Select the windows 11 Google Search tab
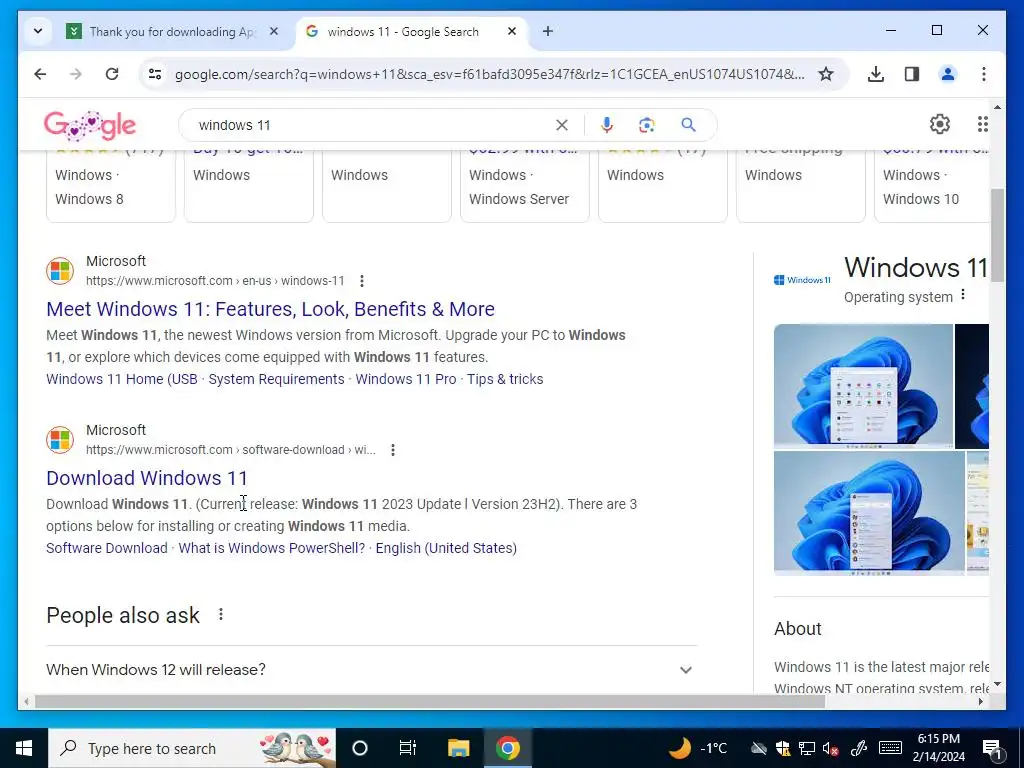The image size is (1024, 768). 402,31
